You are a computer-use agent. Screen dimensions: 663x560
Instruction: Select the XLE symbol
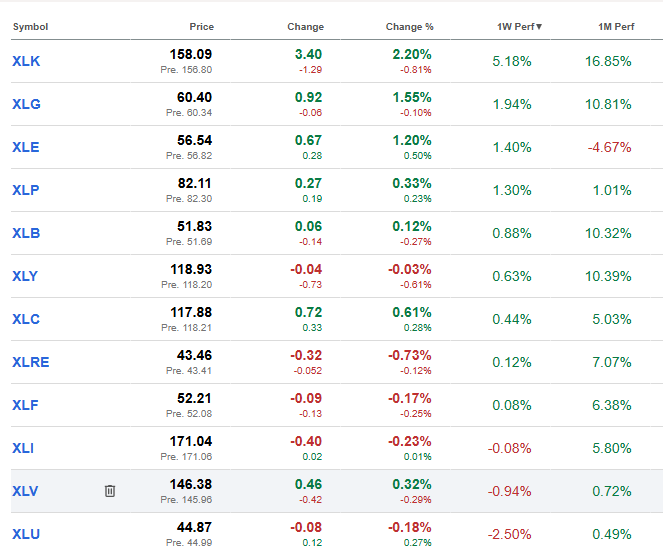coord(26,148)
